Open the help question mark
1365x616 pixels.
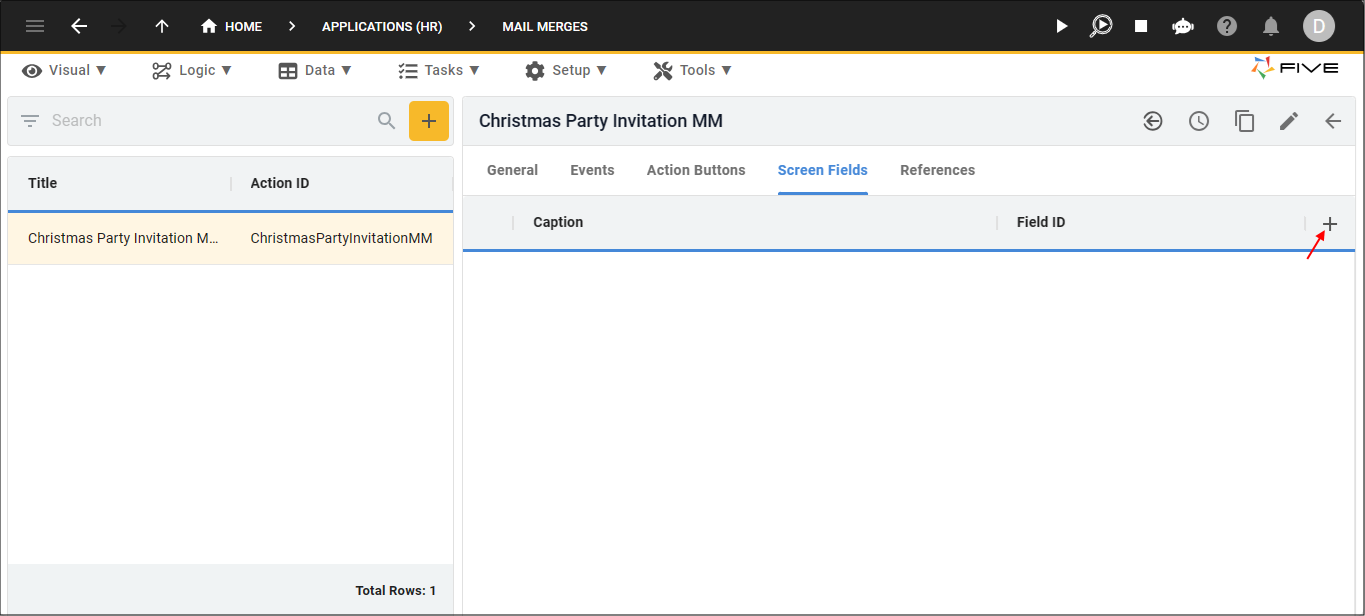tap(1227, 26)
